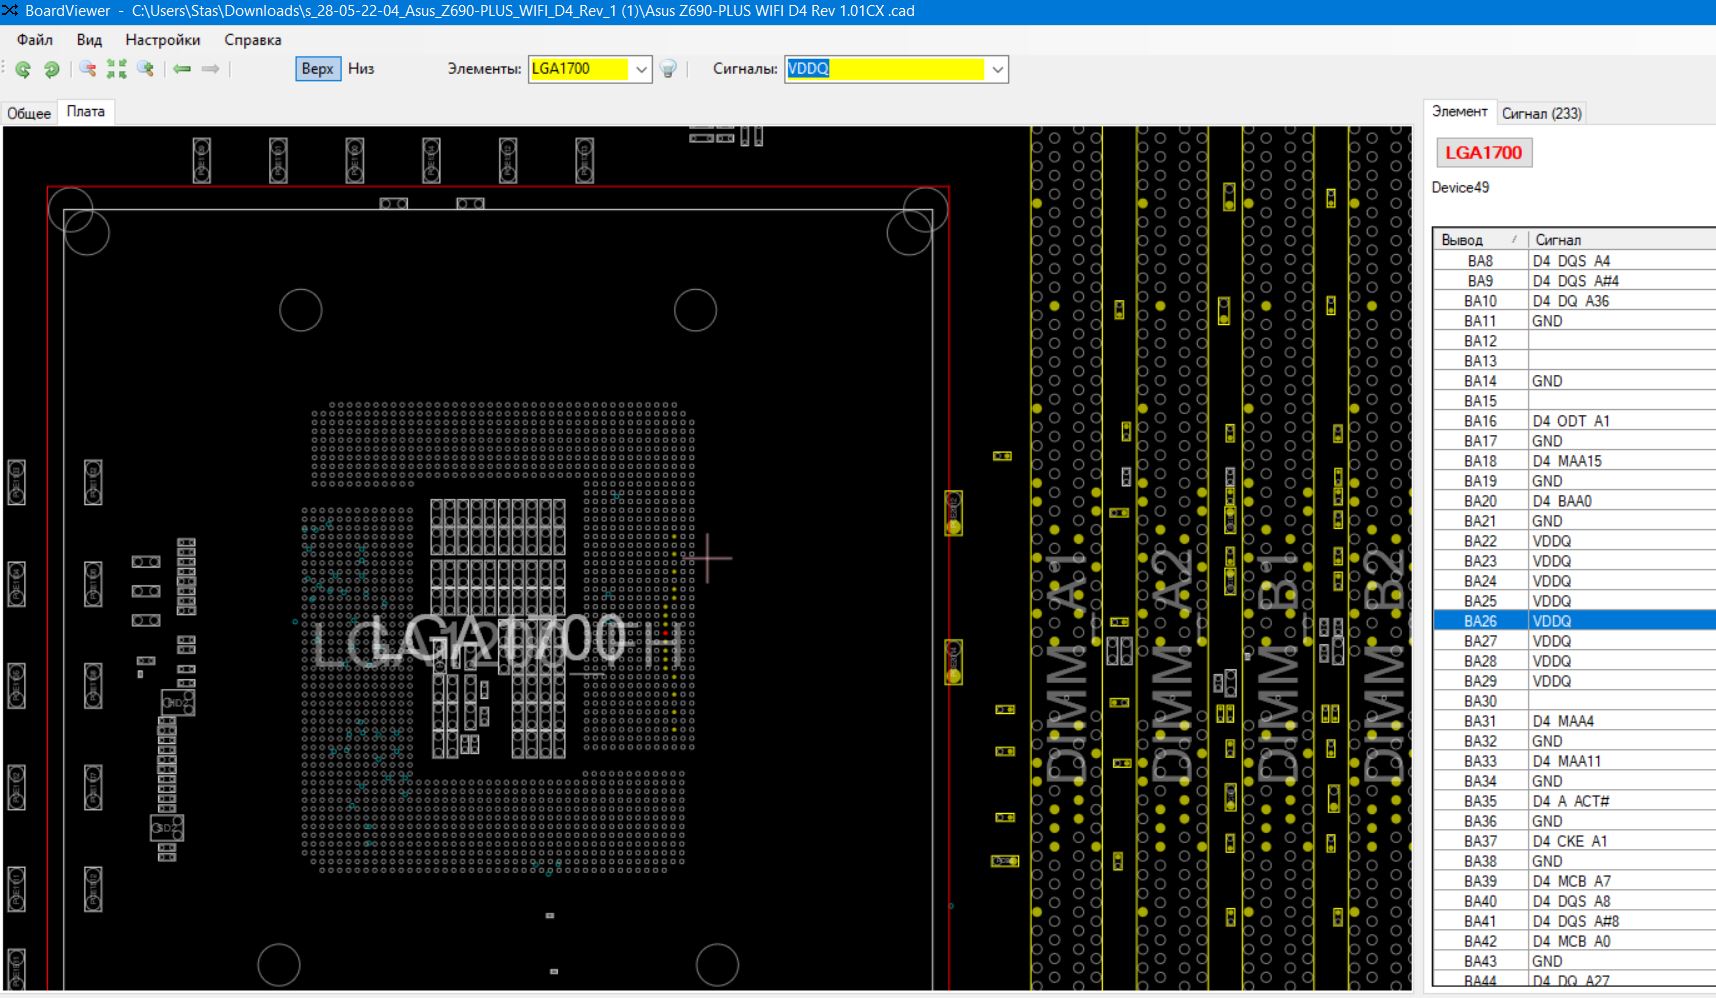Screen dimensions: 1716x998
Task: Select pin row BA9 D4 DQS A#4
Action: coord(1575,281)
